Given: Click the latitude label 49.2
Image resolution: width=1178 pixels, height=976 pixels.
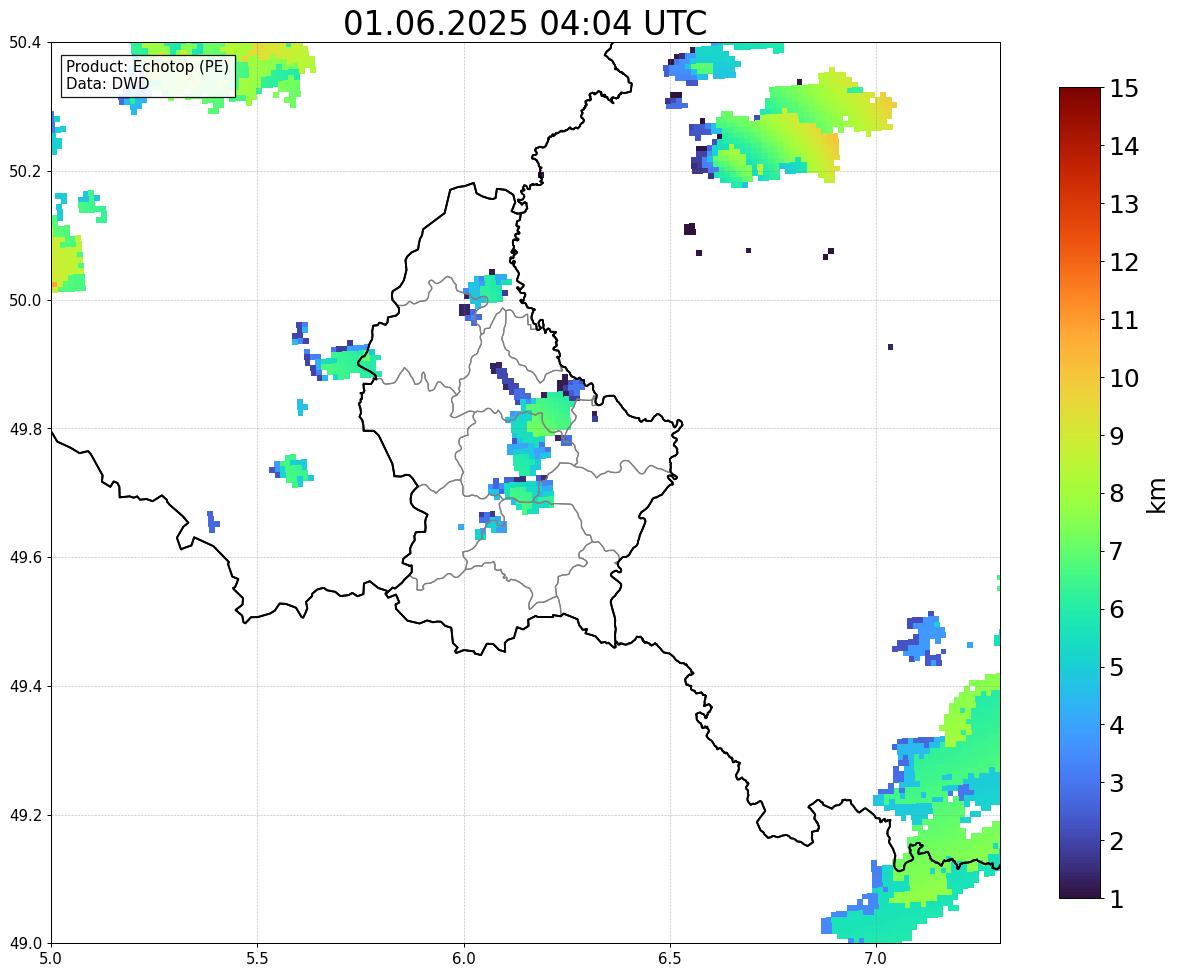Looking at the screenshot, I should coord(24,815).
